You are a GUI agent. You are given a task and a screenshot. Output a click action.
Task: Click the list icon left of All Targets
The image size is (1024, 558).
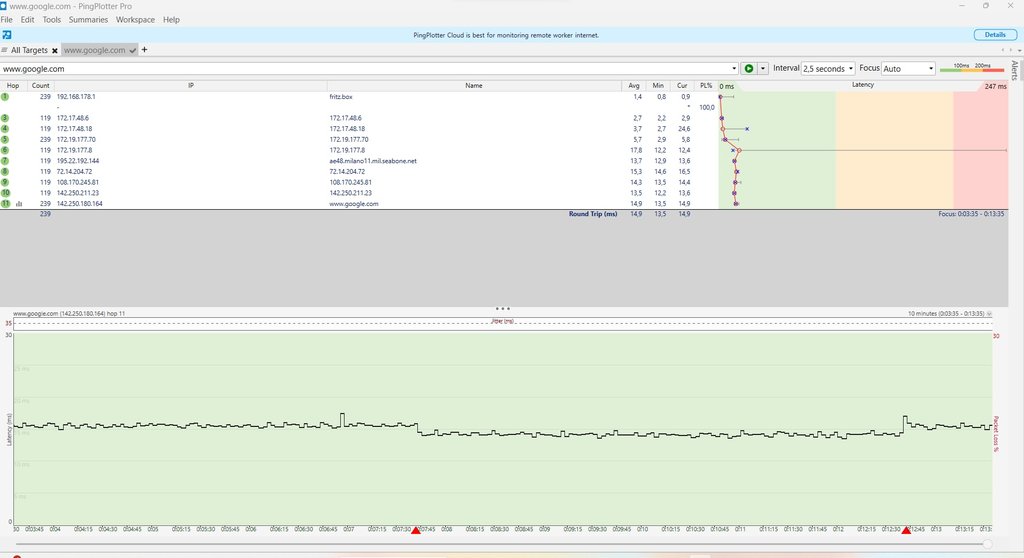click(x=5, y=50)
